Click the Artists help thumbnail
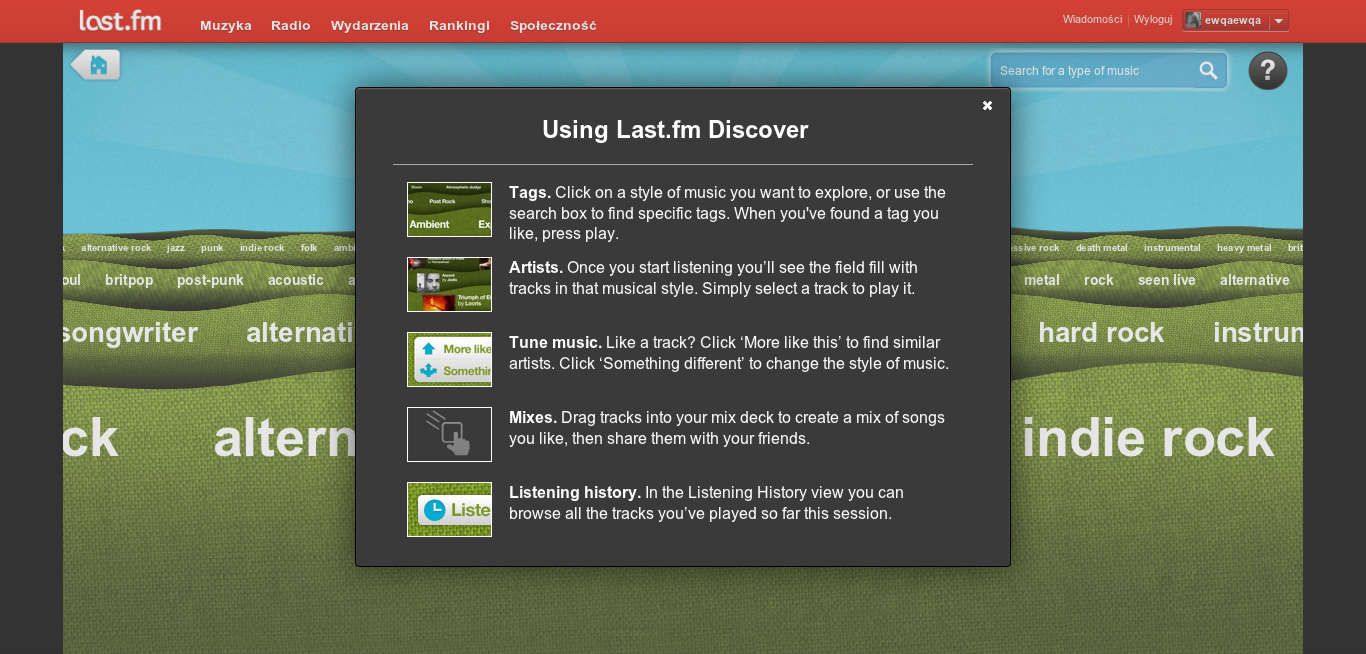 click(x=449, y=284)
